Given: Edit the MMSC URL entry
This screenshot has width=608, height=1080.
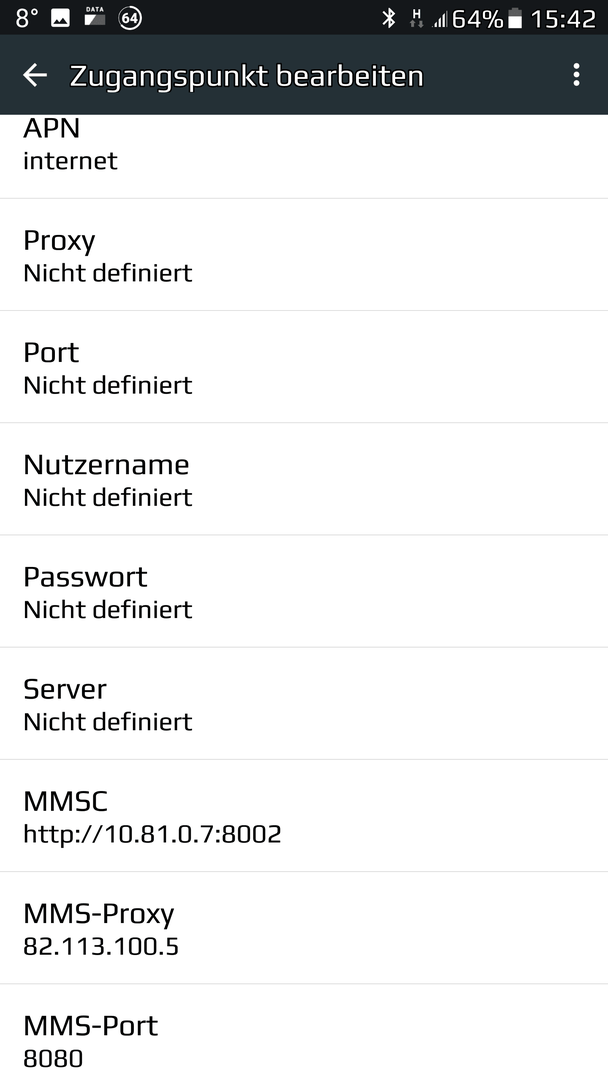Looking at the screenshot, I should (x=304, y=816).
